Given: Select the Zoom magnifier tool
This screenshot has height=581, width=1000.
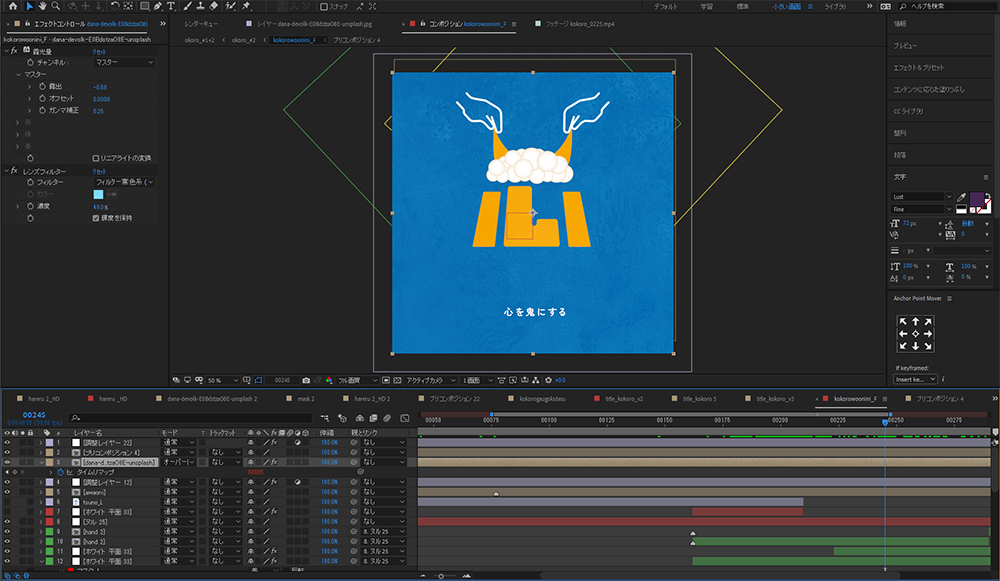Looking at the screenshot, I should click(56, 6).
